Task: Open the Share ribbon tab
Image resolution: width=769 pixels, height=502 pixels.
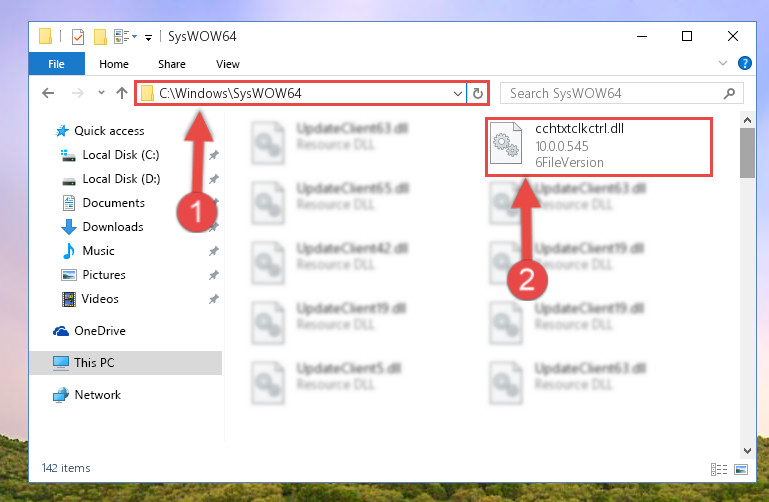Action: pyautogui.click(x=172, y=64)
